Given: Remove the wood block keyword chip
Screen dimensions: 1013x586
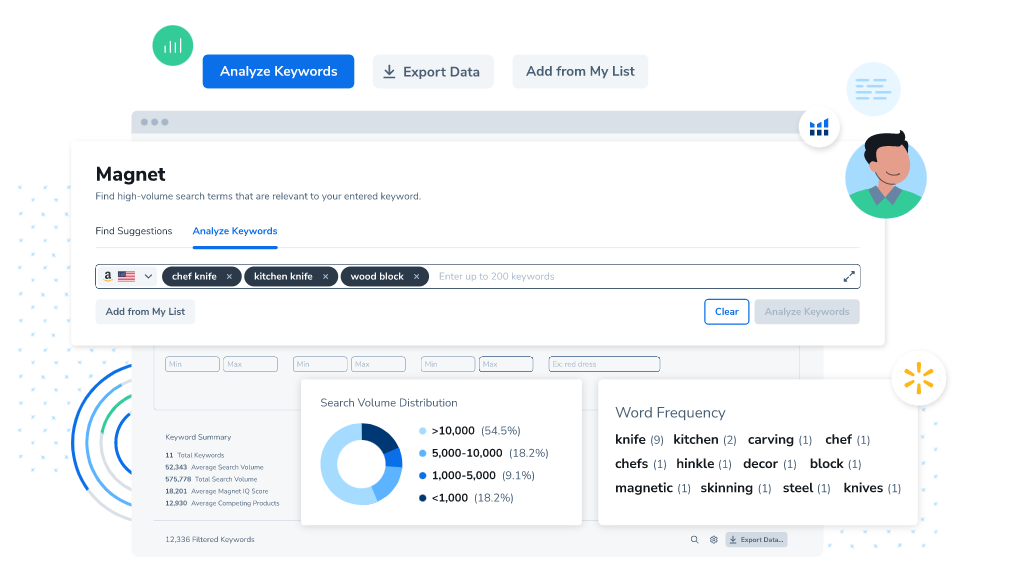Looking at the screenshot, I should (417, 277).
